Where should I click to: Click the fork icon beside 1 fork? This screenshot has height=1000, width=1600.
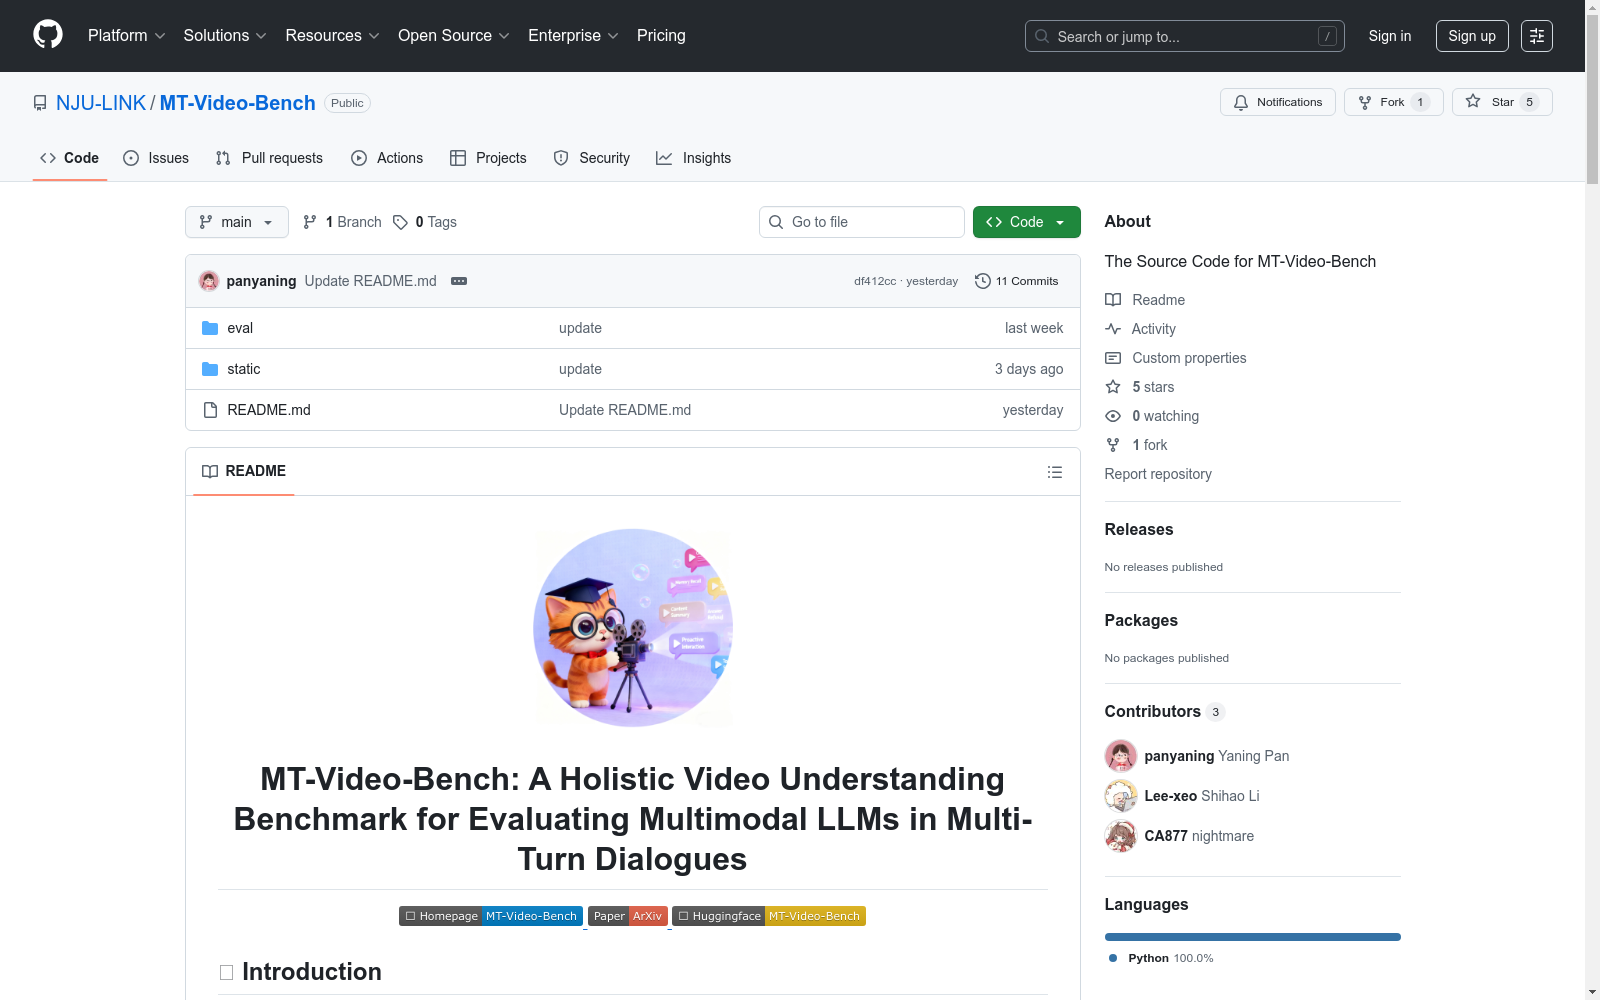click(1113, 445)
